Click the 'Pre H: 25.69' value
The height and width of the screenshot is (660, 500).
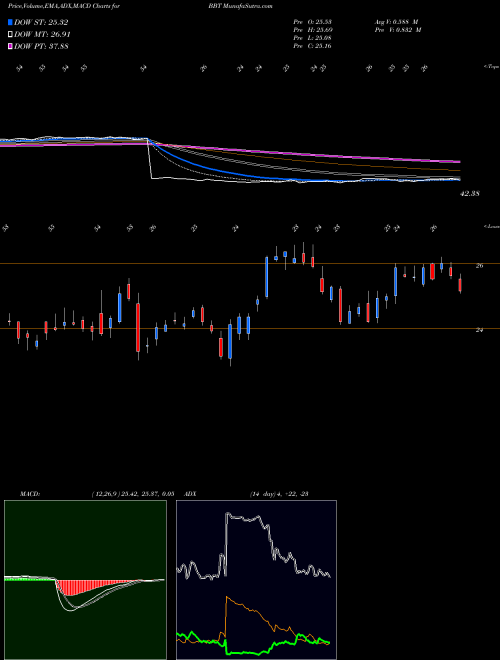pyautogui.click(x=312, y=30)
